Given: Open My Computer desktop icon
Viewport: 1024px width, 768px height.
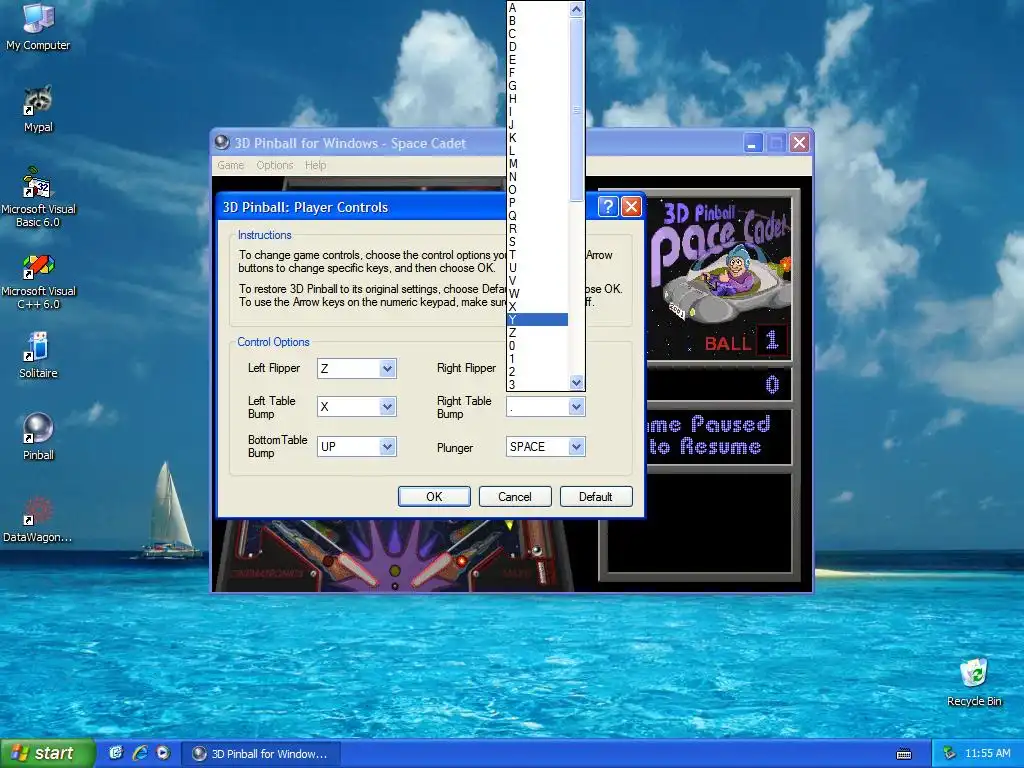Looking at the screenshot, I should pyautogui.click(x=38, y=26).
